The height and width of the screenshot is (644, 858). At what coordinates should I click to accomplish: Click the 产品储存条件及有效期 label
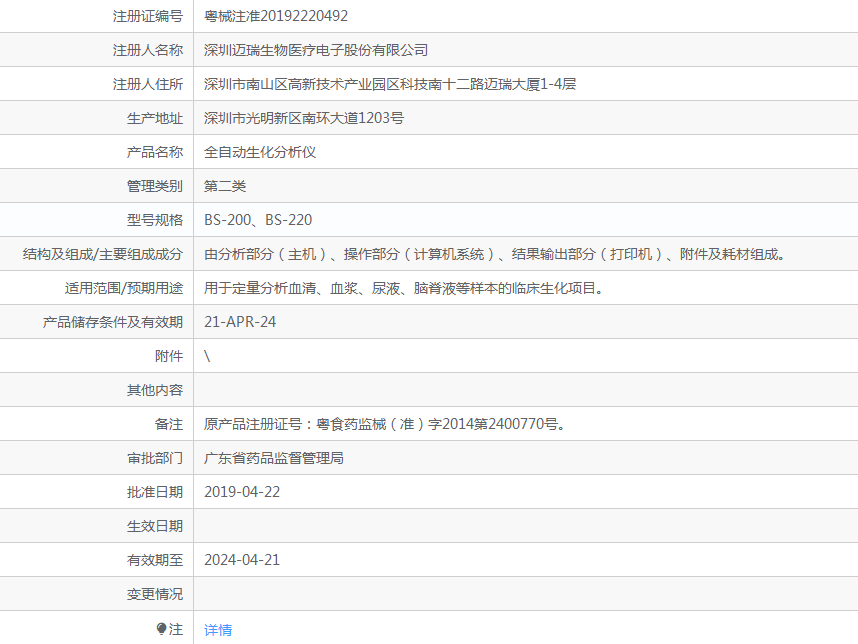tap(113, 322)
